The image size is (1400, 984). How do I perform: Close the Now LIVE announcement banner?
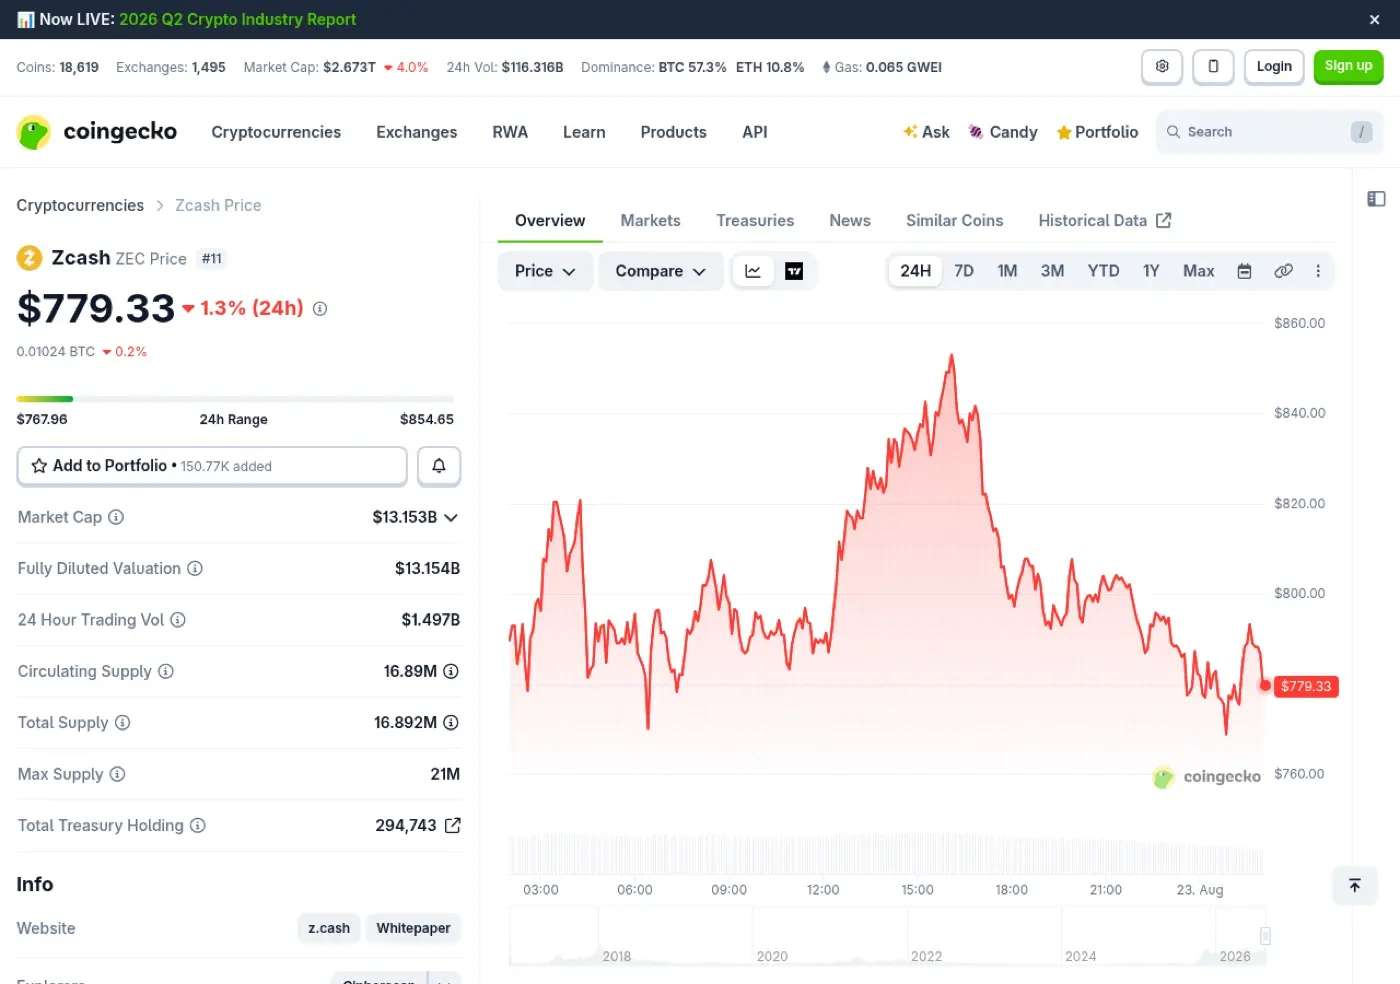(x=1374, y=20)
